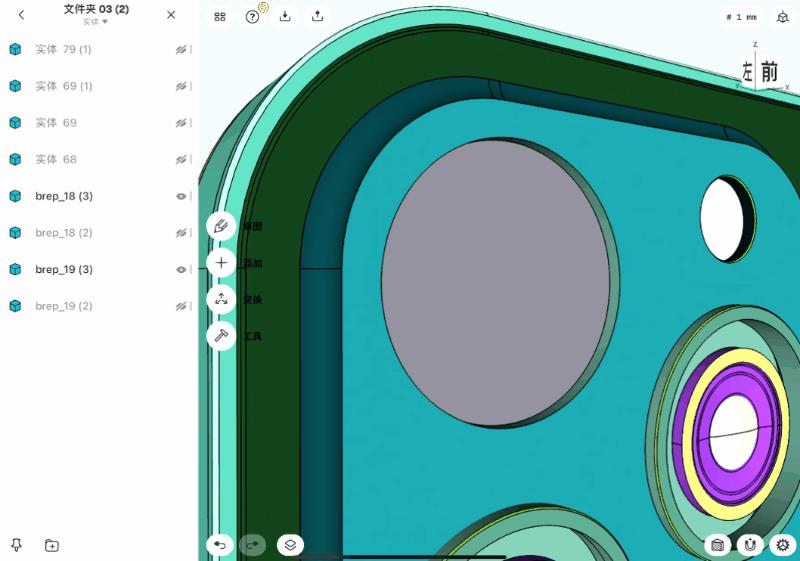This screenshot has height=561, width=800.
Task: Show 实体 79 (1) via its hidden-eye icon
Action: [x=181, y=50]
